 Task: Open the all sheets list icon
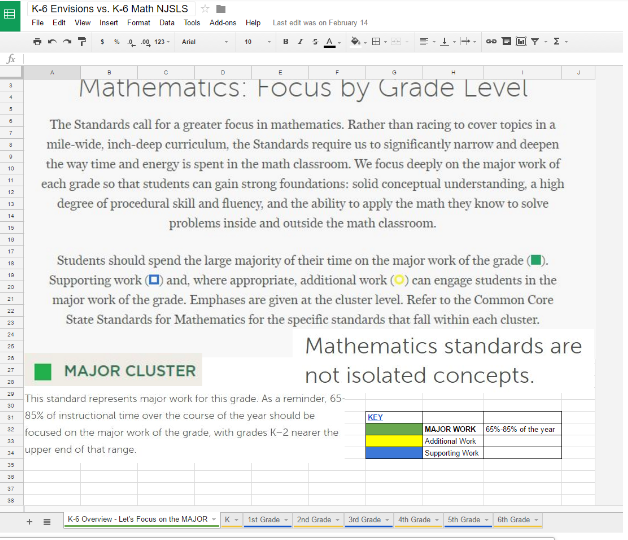[x=46, y=521]
